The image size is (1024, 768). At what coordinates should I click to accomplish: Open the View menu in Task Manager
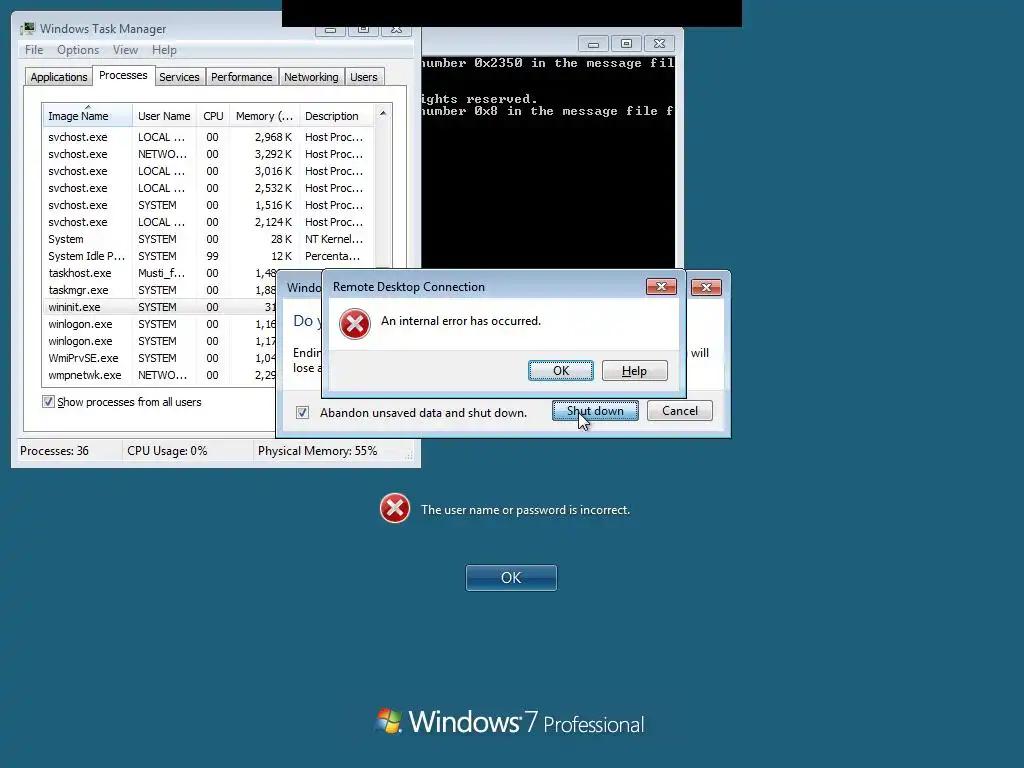pos(125,50)
